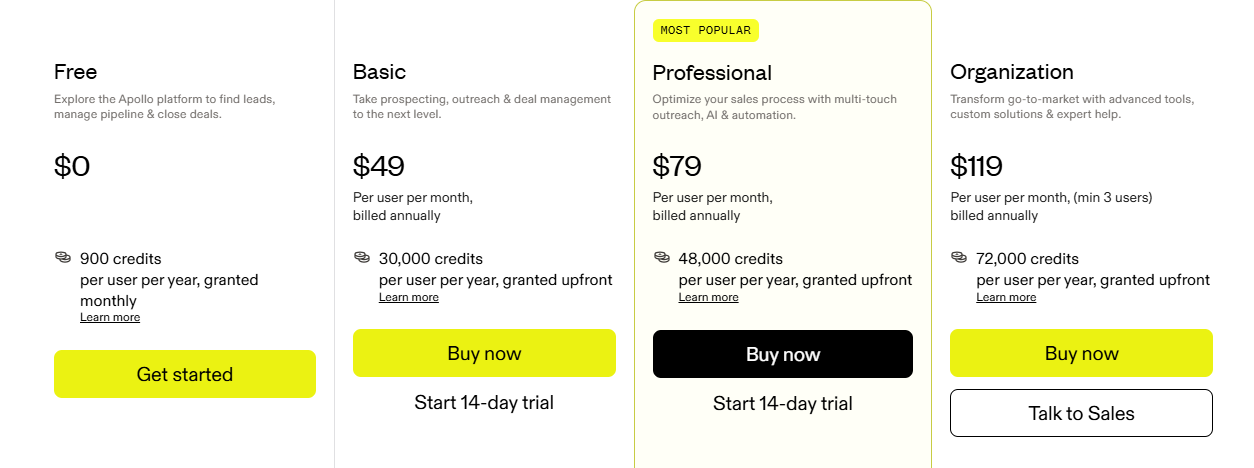This screenshot has height=468, width=1254.
Task: Click the Organization plan credits coin icon
Action: 959,258
